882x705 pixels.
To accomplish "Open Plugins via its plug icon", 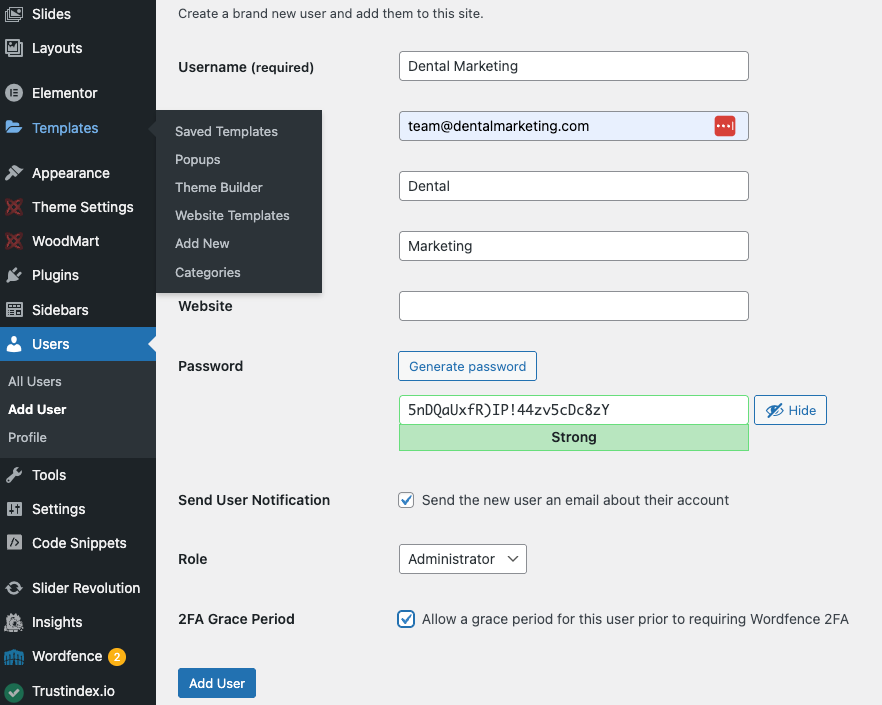I will [x=14, y=275].
